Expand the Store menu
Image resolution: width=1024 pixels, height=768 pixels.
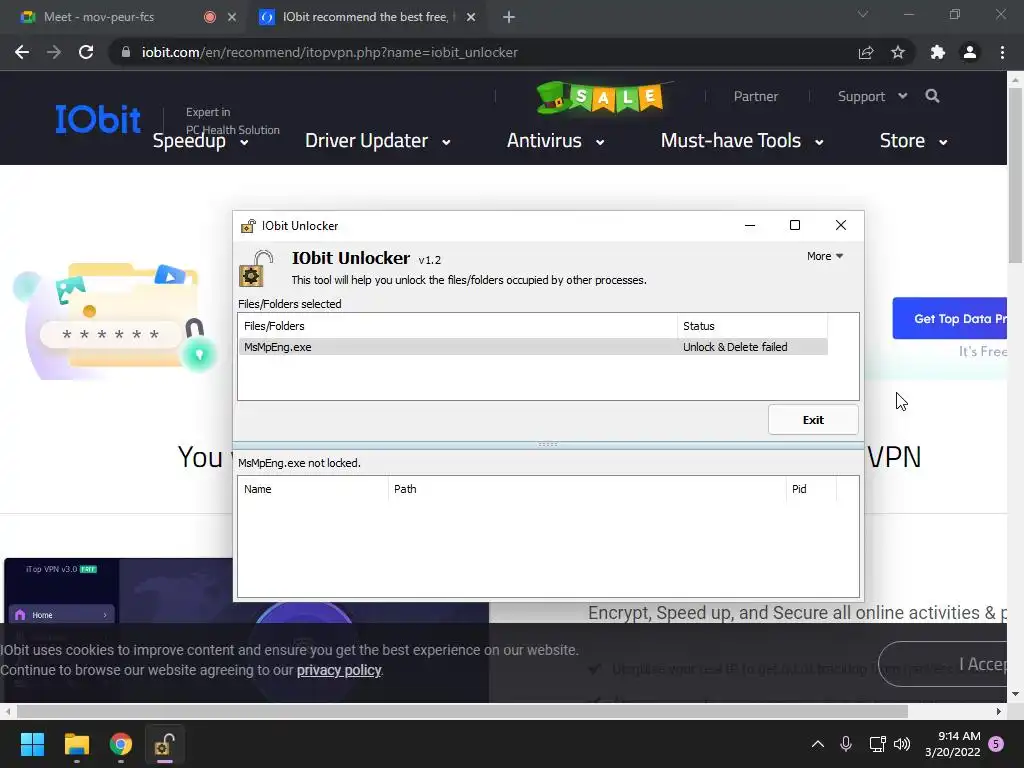pyautogui.click(x=914, y=141)
